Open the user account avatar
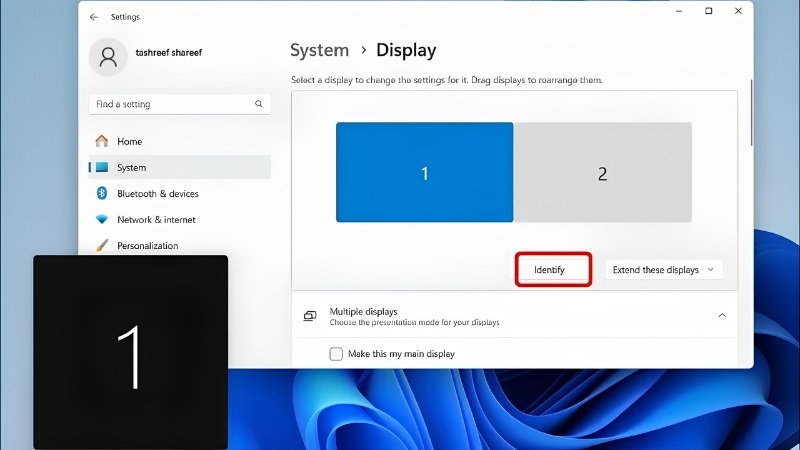This screenshot has width=800, height=450. (x=108, y=57)
